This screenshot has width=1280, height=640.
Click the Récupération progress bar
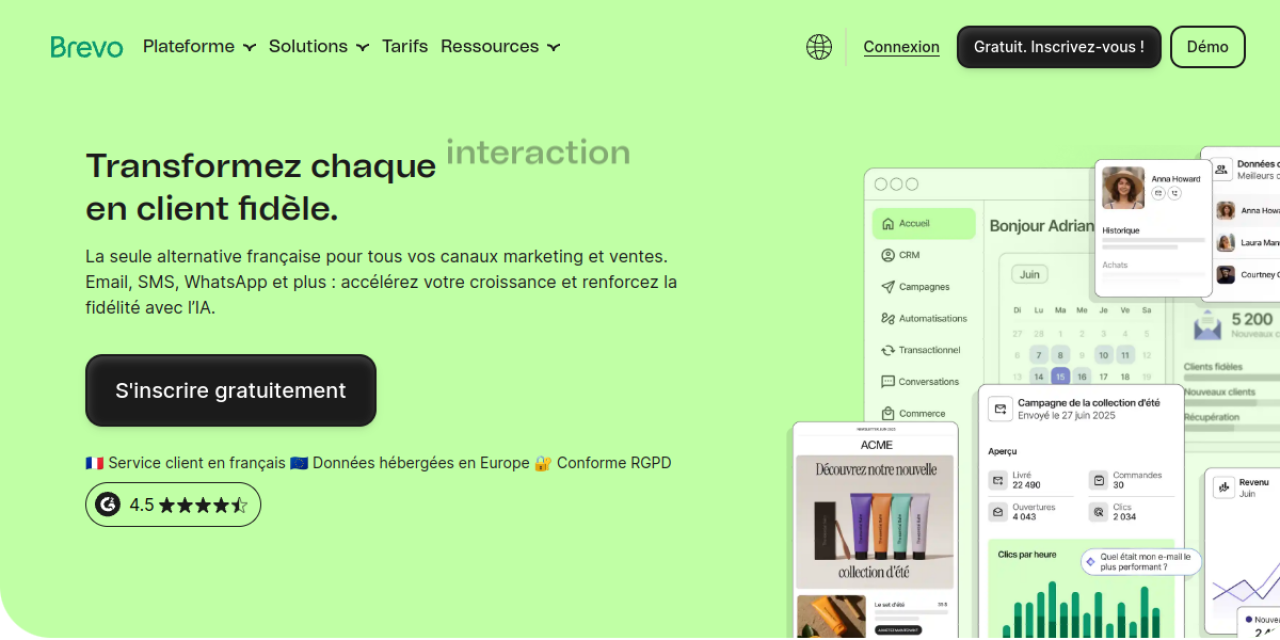pyautogui.click(x=1232, y=428)
